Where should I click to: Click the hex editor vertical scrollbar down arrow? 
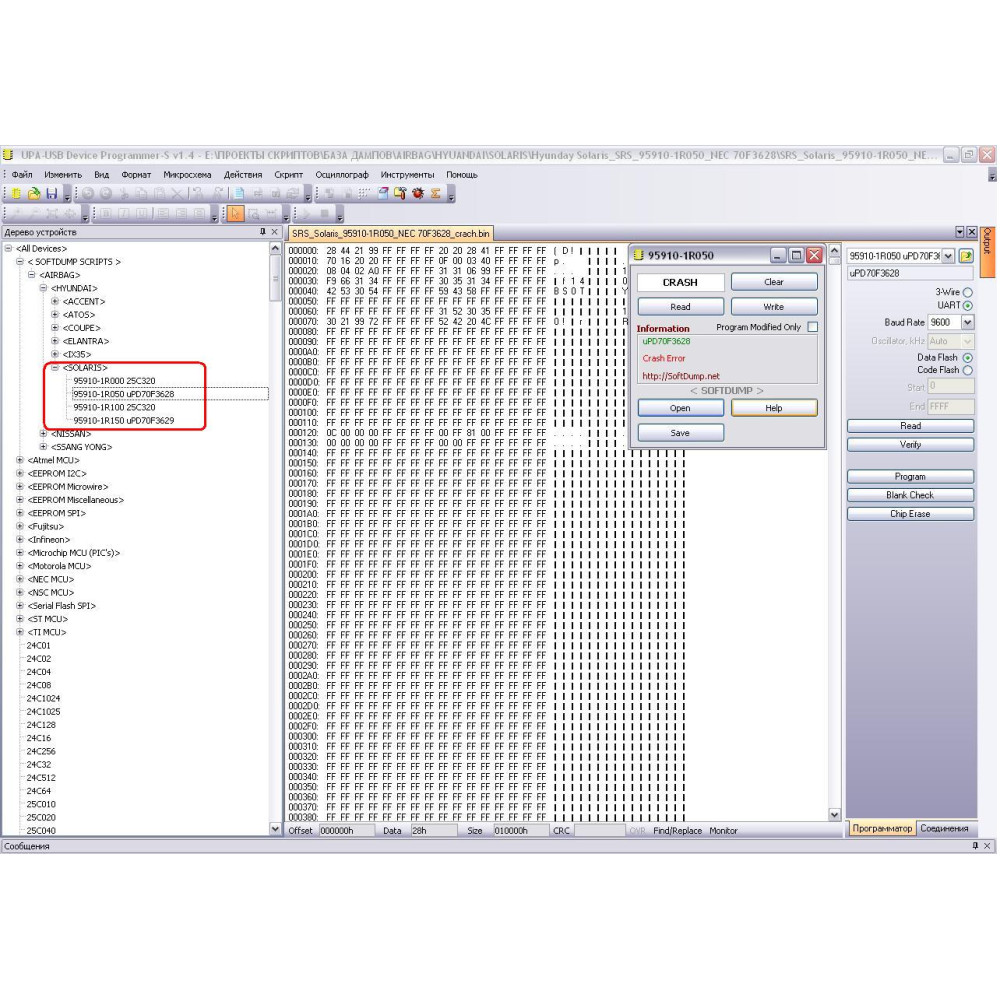click(834, 814)
